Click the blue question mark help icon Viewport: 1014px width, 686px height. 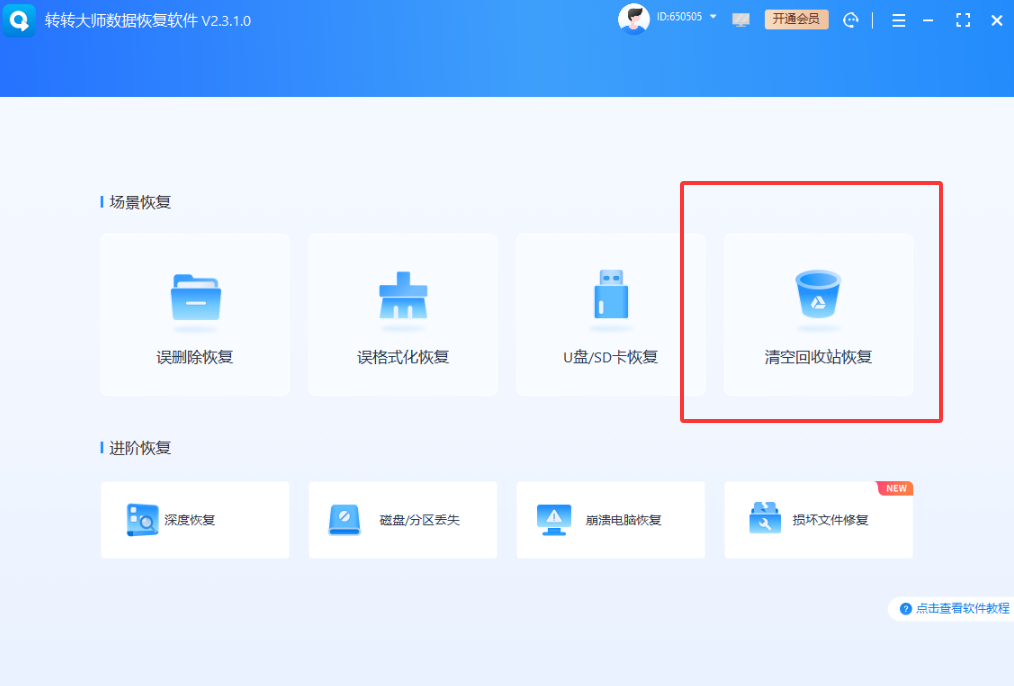pos(905,609)
